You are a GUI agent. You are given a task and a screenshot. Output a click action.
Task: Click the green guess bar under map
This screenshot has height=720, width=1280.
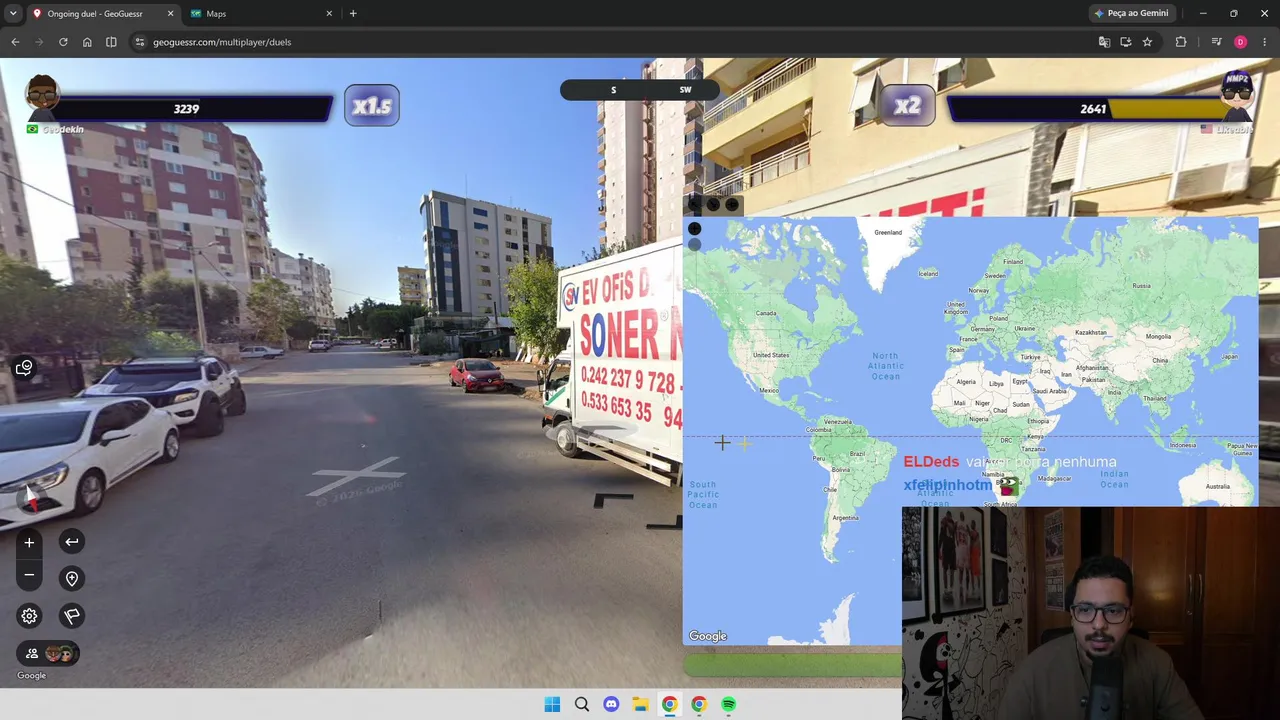pyautogui.click(x=792, y=664)
